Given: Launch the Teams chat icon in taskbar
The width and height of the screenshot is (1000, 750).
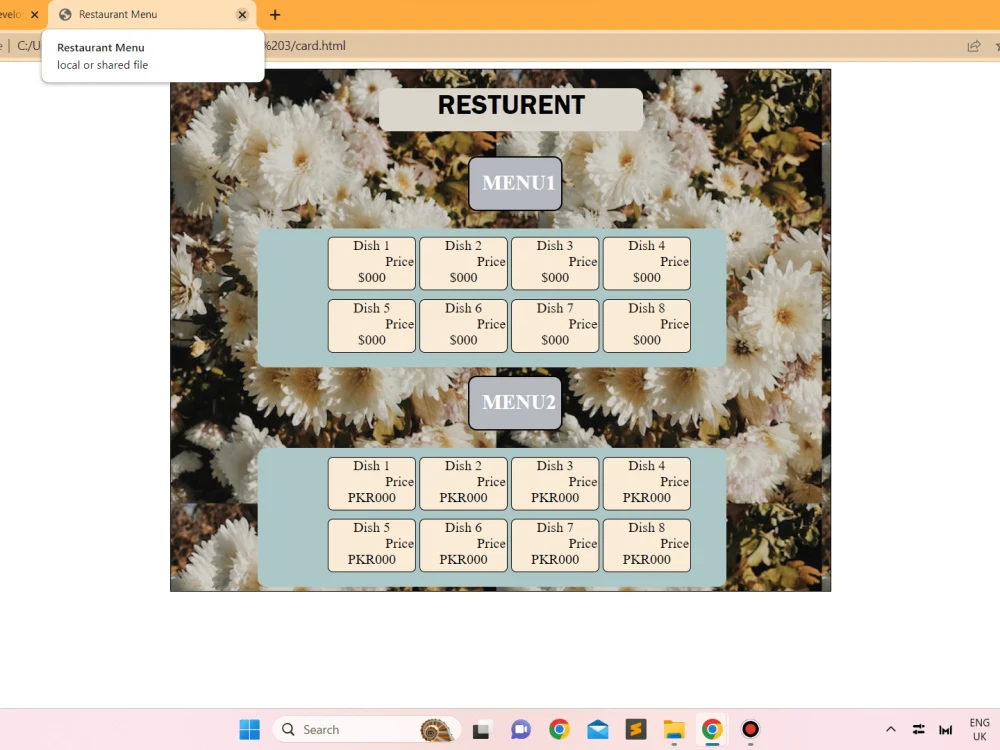Looking at the screenshot, I should click(520, 729).
